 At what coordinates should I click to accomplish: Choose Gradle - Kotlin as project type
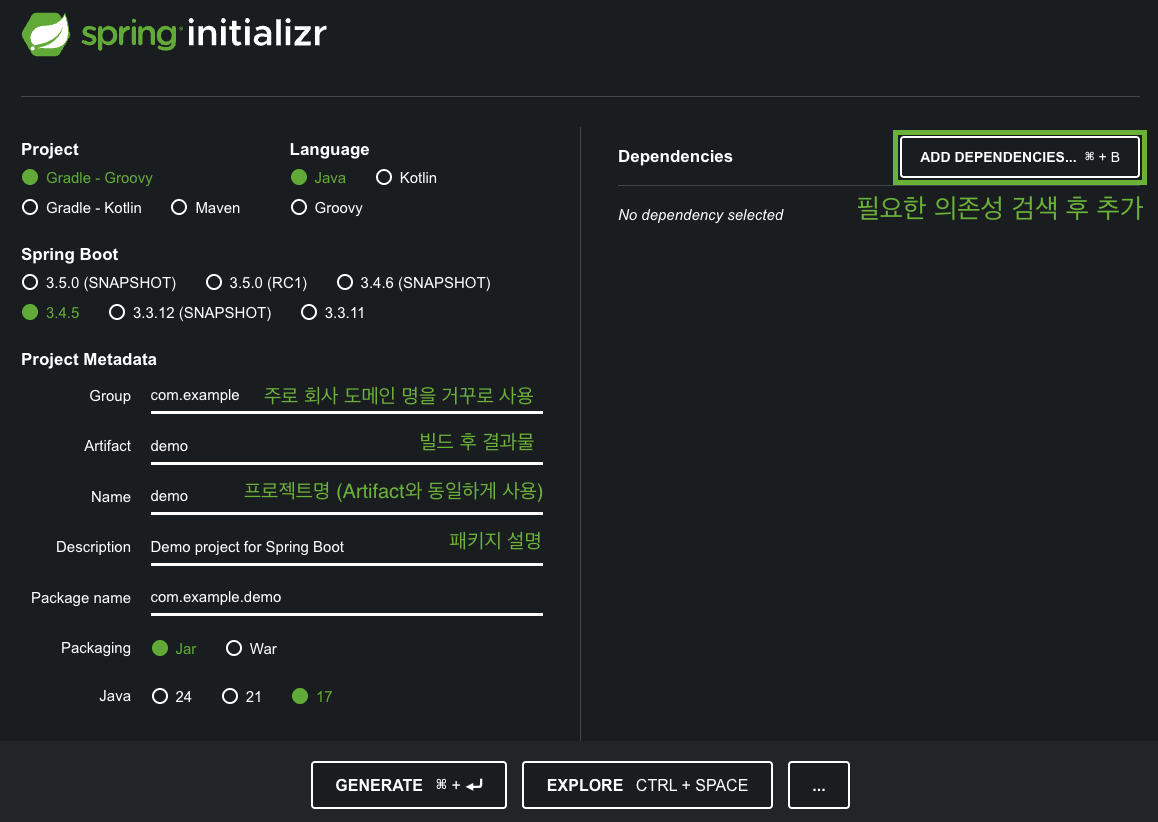(82, 208)
